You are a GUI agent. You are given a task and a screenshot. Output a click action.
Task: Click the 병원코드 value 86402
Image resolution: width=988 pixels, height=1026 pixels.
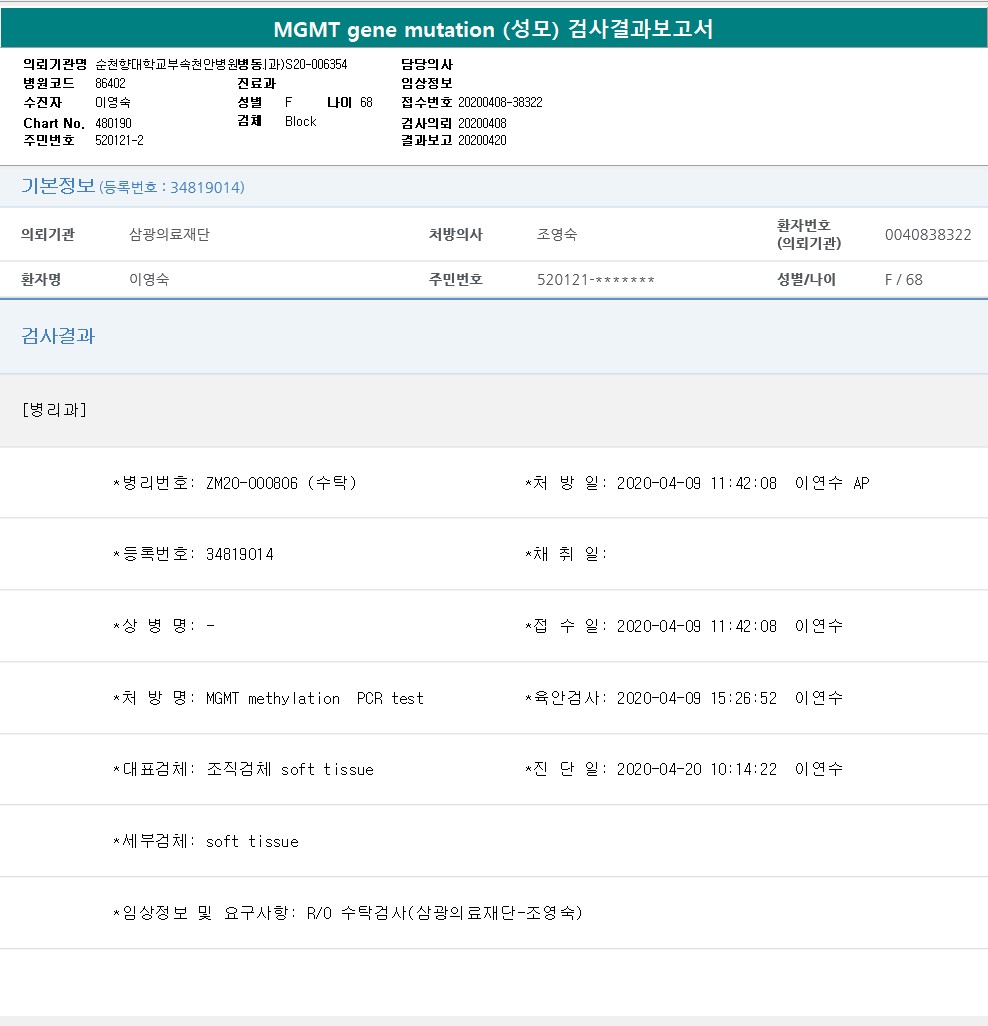pyautogui.click(x=110, y=83)
